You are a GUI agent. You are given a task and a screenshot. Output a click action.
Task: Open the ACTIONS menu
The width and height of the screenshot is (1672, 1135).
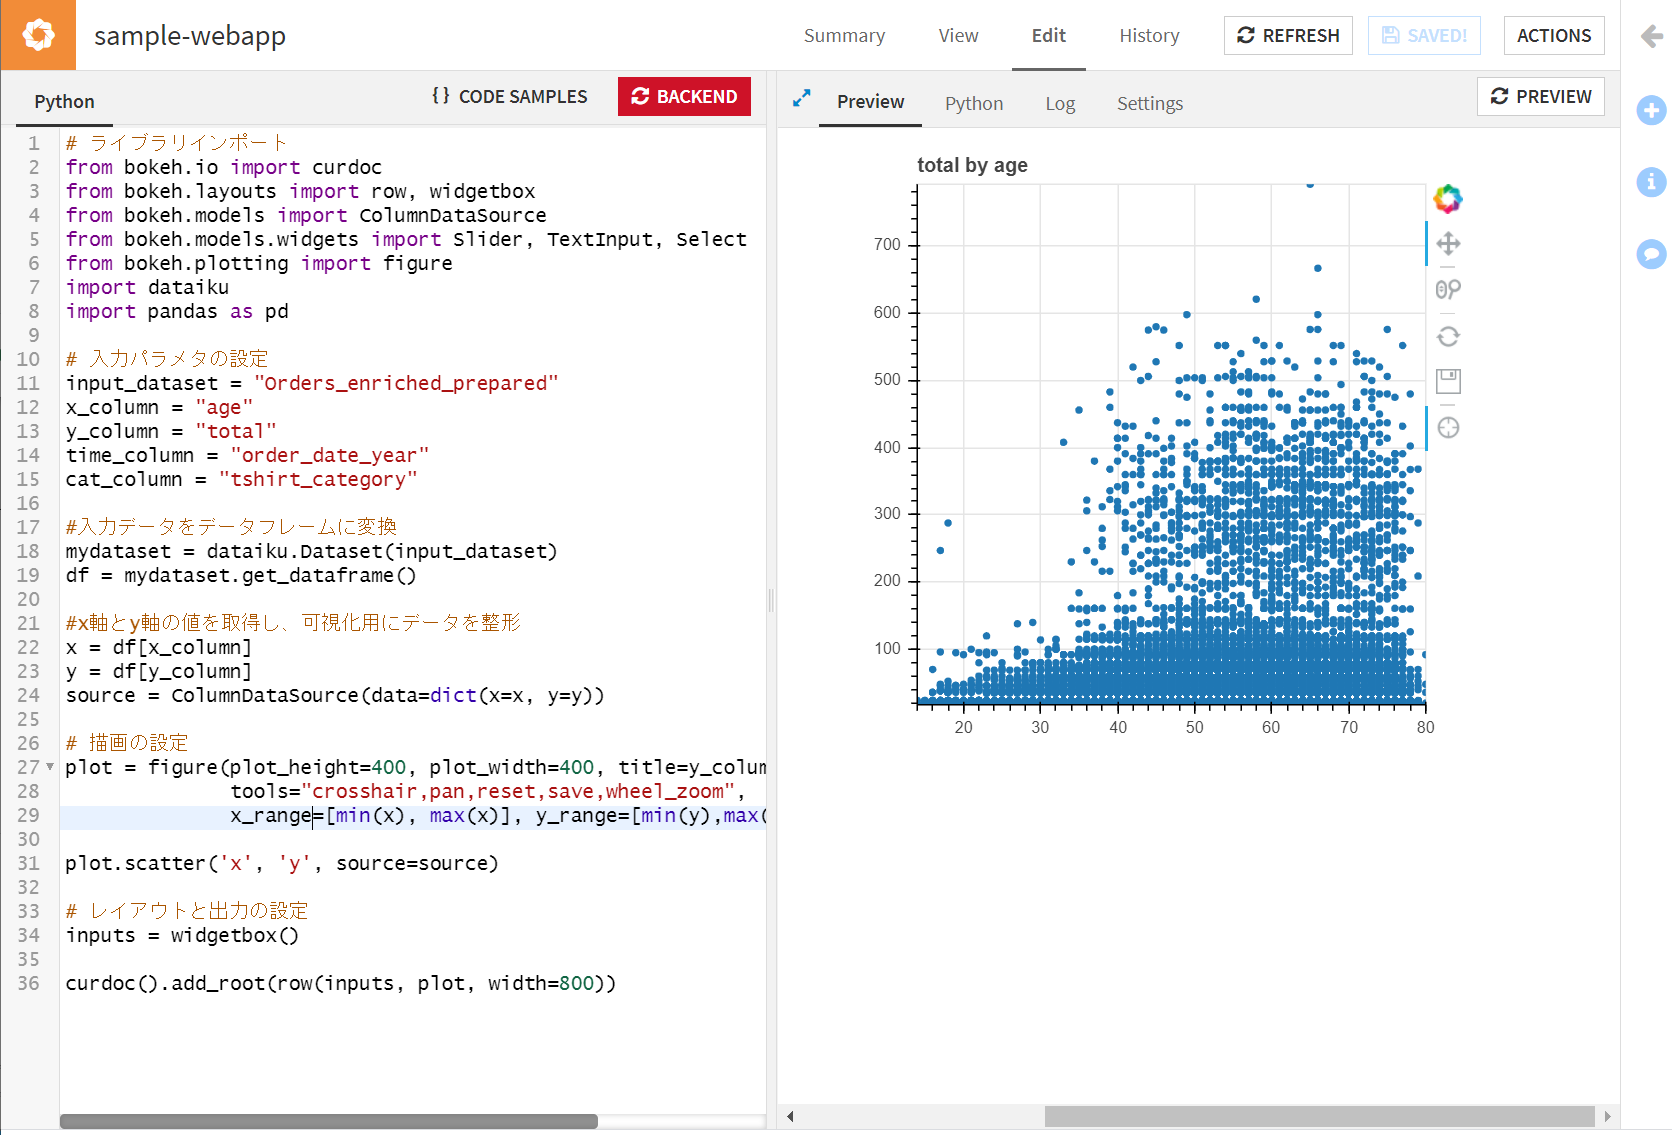tap(1554, 36)
